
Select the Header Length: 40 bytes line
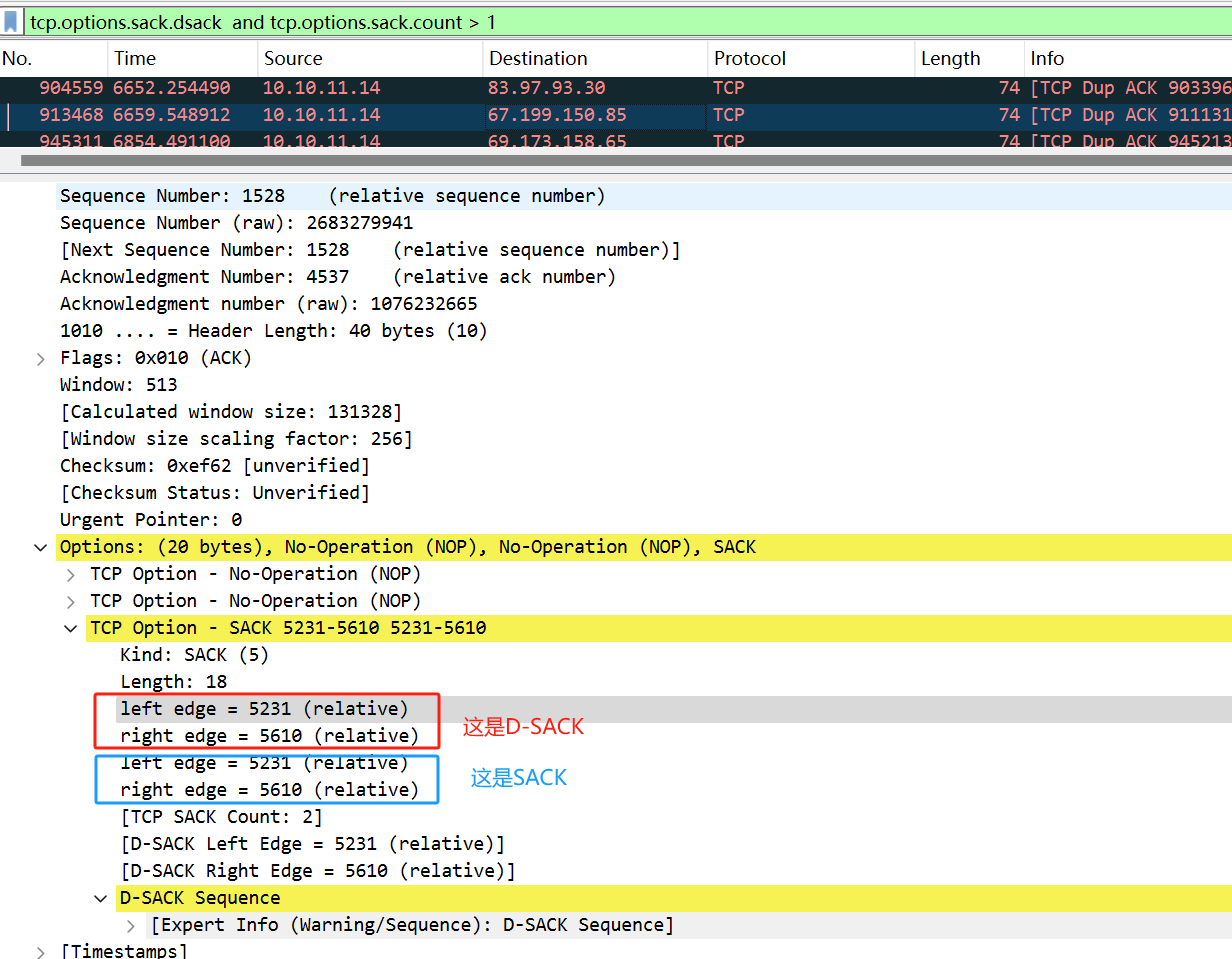pyautogui.click(x=274, y=331)
